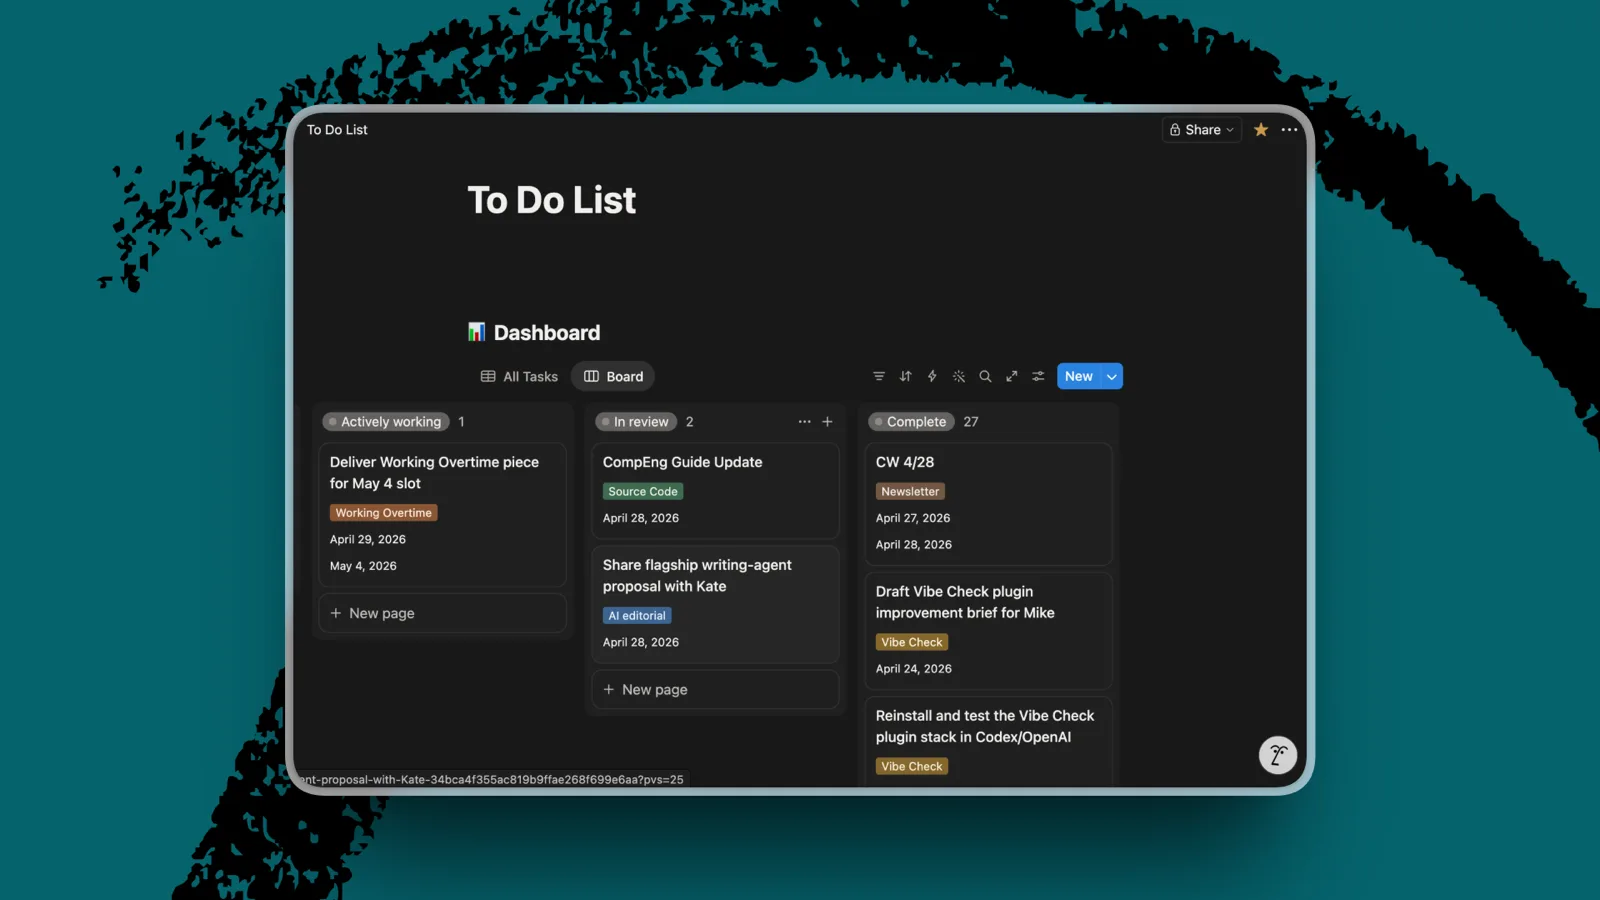Open view settings sliders icon

[1038, 376]
